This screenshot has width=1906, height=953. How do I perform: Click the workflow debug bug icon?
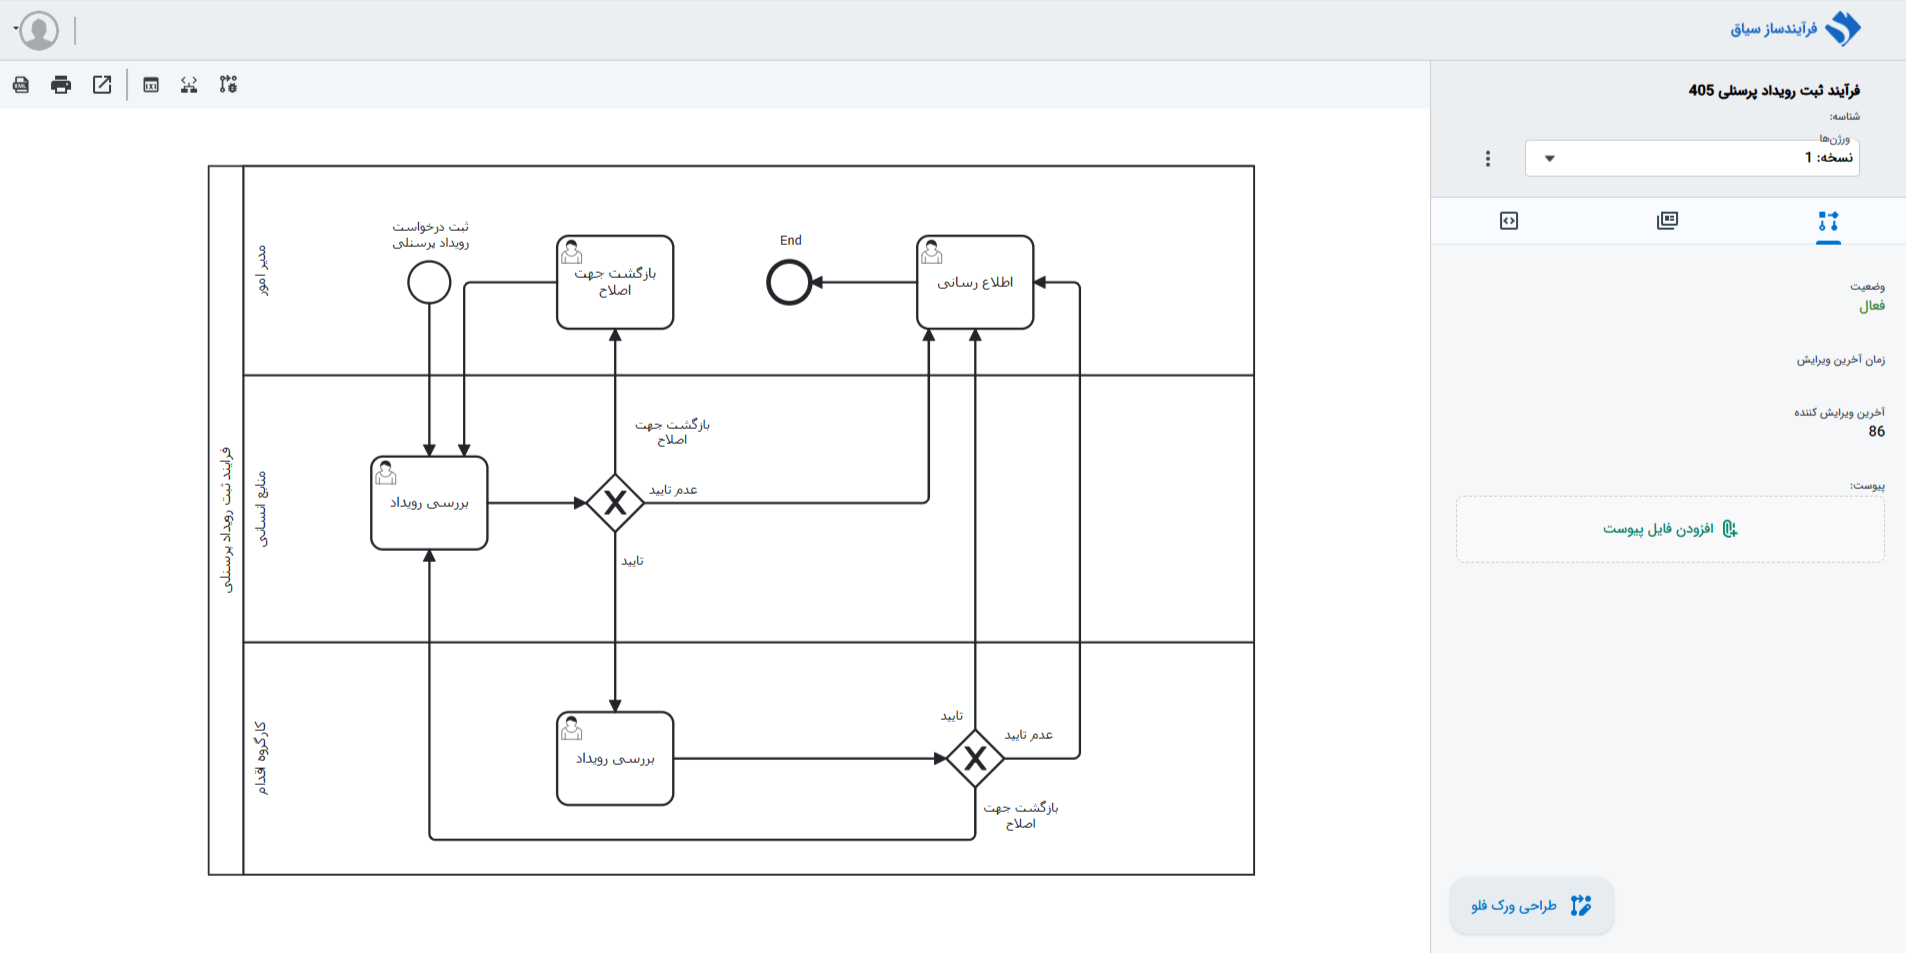[229, 85]
